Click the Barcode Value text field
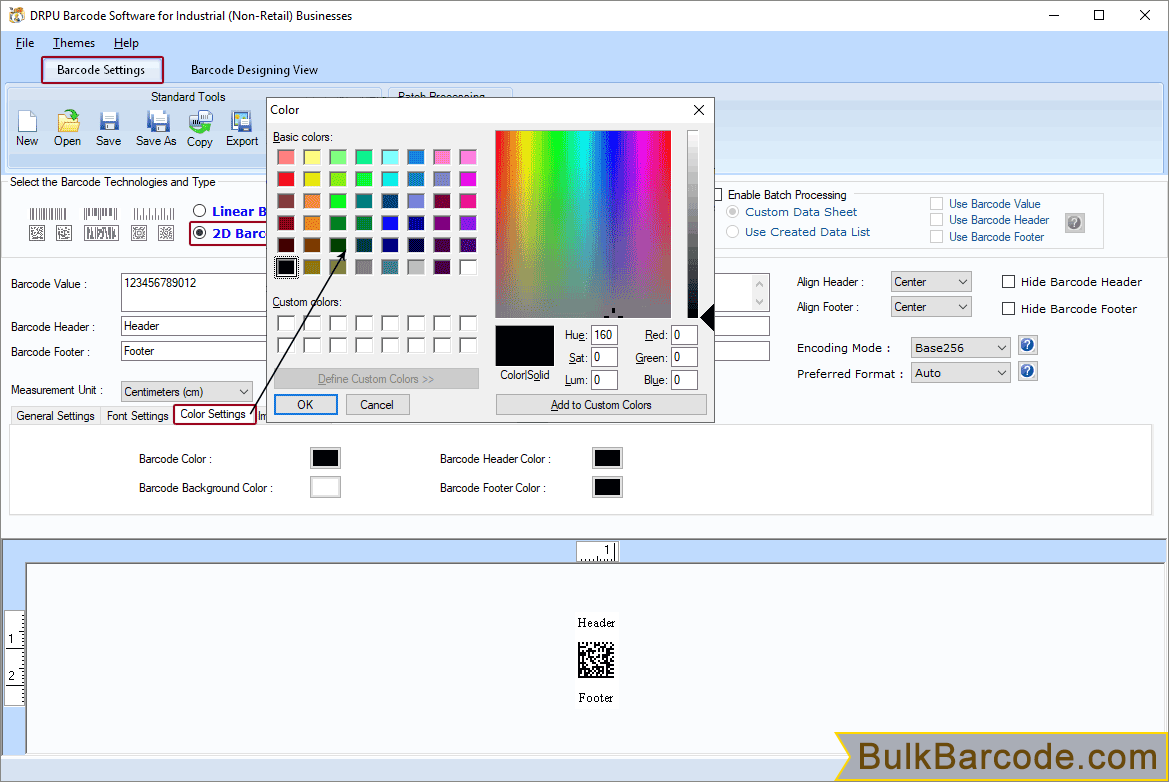 click(194, 292)
